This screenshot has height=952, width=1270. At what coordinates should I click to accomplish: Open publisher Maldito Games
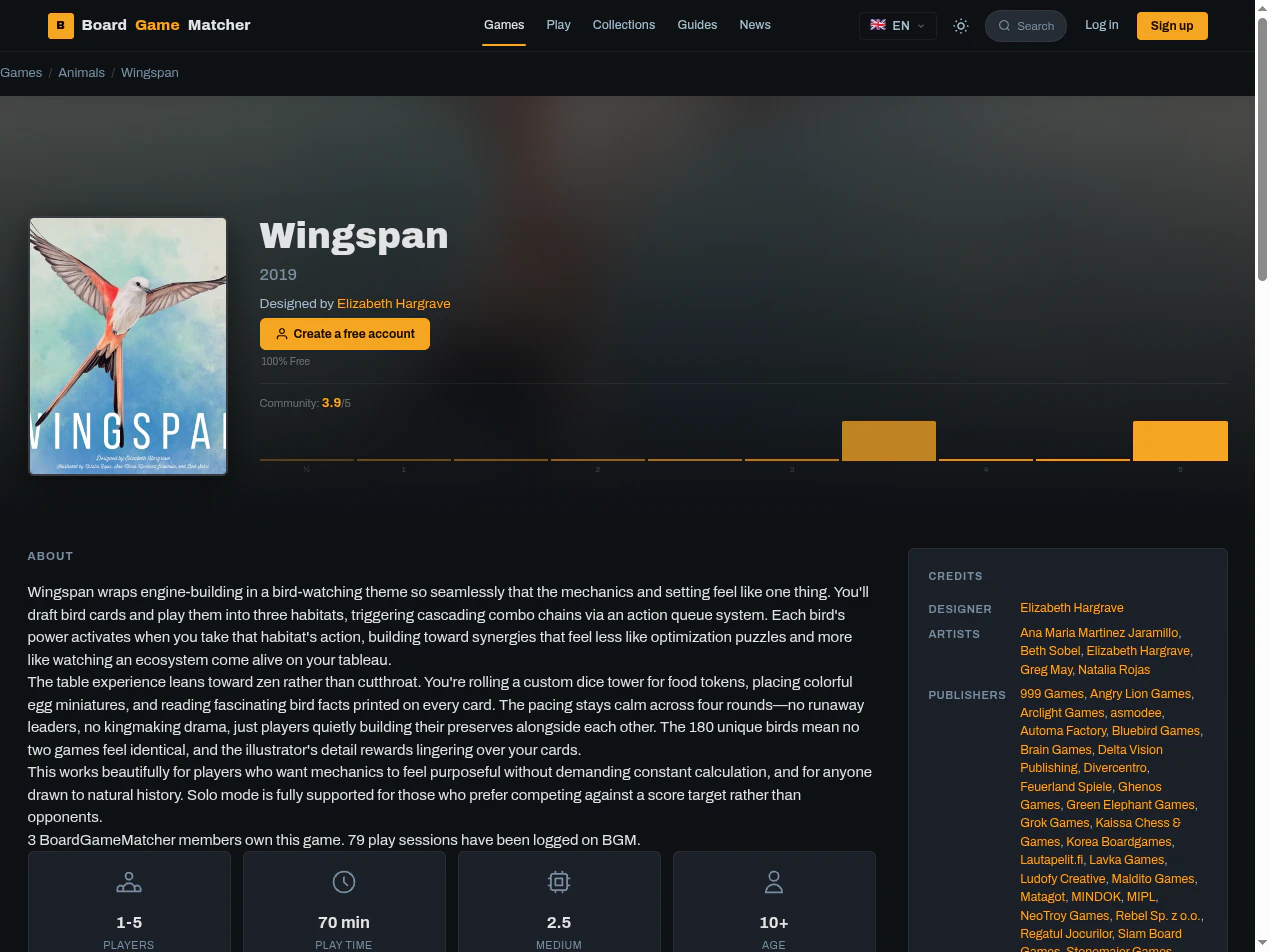[1153, 879]
